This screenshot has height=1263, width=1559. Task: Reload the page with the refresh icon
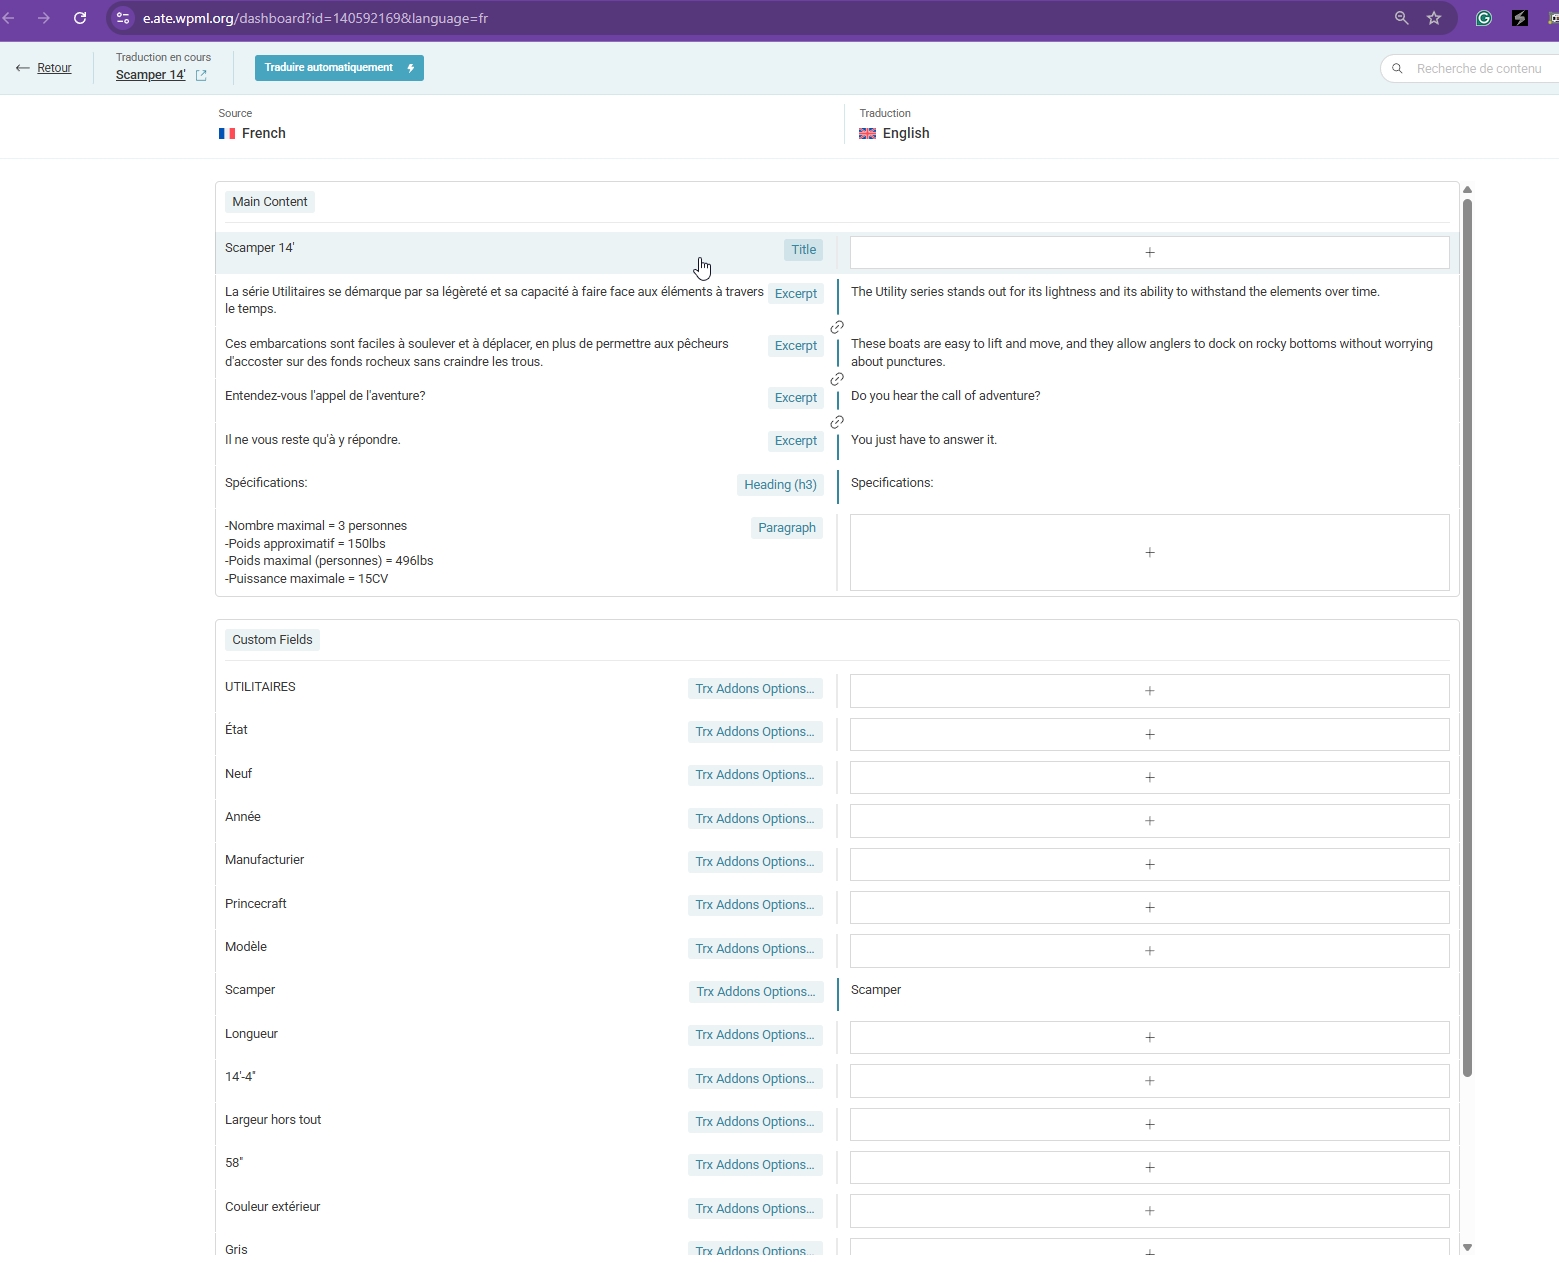coord(80,18)
